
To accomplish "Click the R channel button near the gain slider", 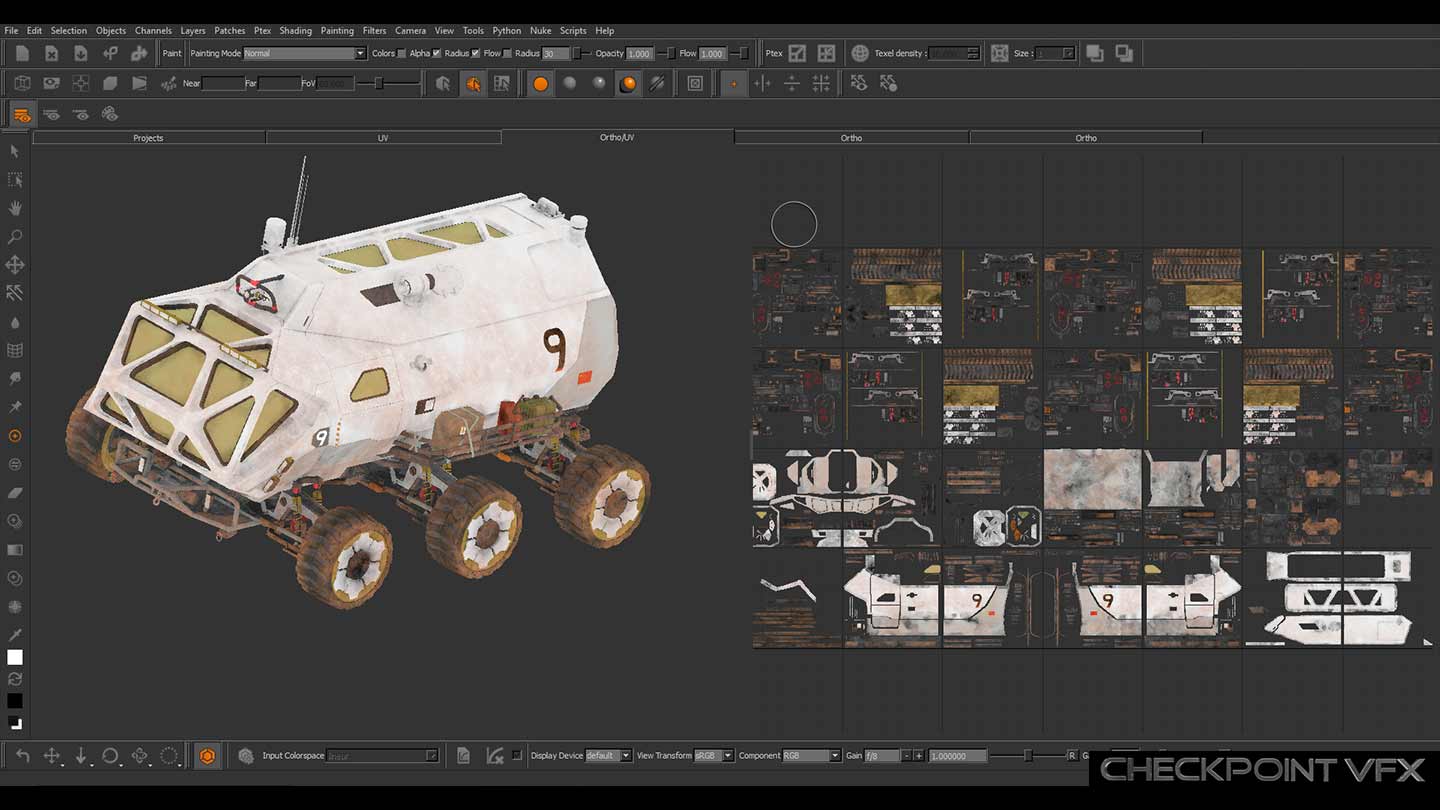I will pos(1072,756).
